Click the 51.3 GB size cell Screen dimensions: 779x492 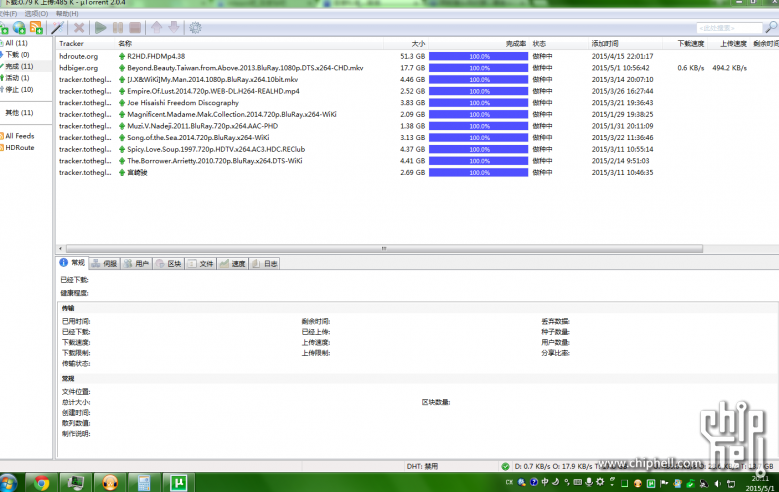pos(413,56)
